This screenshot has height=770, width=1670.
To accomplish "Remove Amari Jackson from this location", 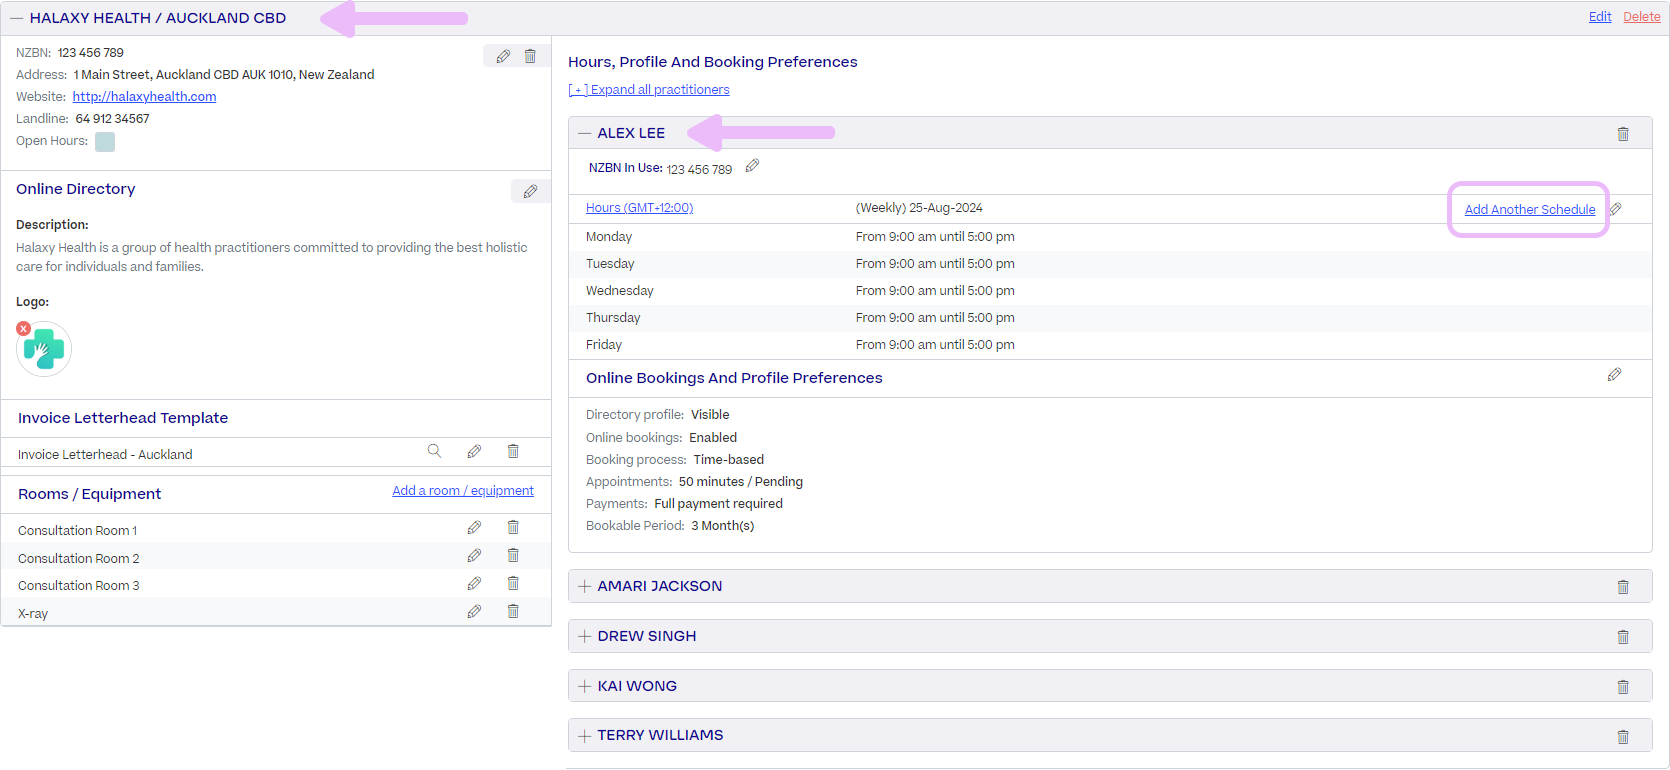I will (x=1623, y=587).
